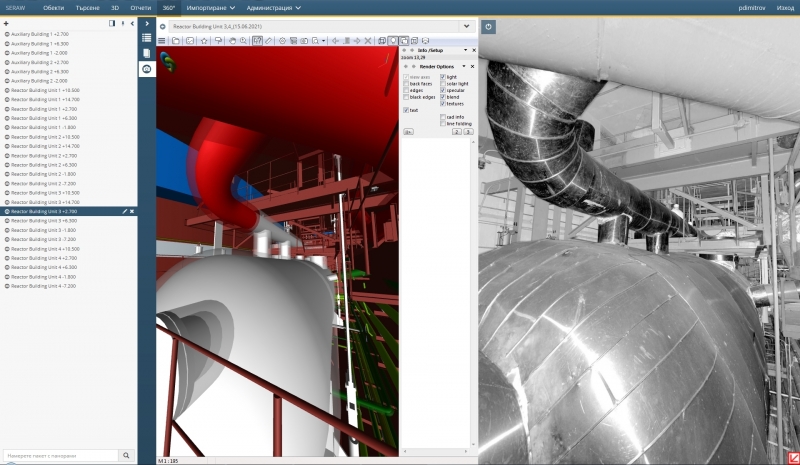Click the Изход logout link
This screenshot has height=465, width=800.
click(x=785, y=7)
